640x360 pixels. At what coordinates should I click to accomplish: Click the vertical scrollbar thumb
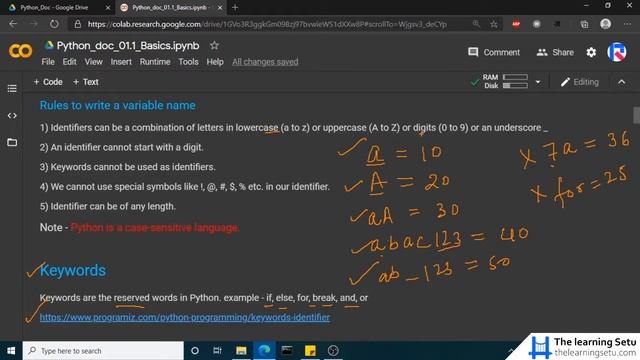pyautogui.click(x=636, y=115)
